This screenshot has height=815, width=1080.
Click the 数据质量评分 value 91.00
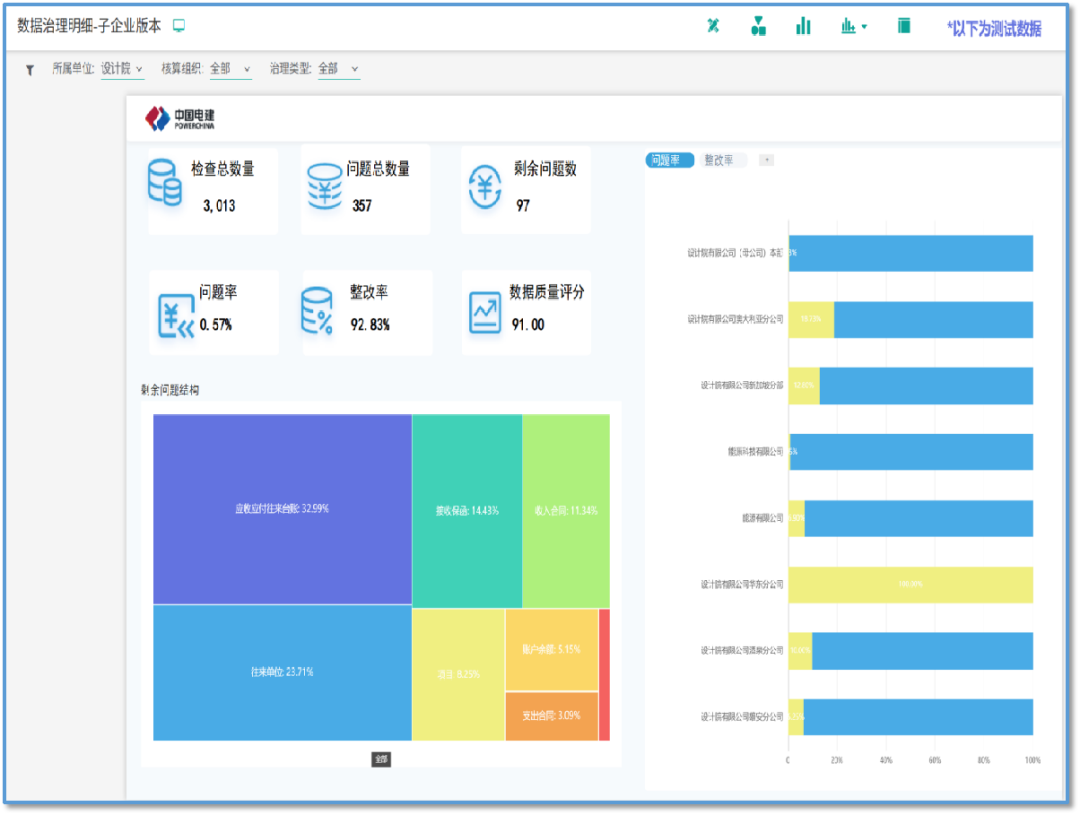point(528,324)
